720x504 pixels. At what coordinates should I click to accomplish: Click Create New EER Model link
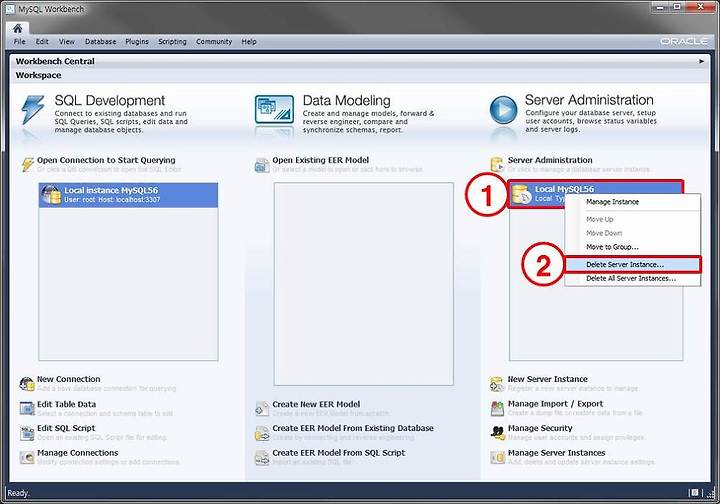coord(316,404)
